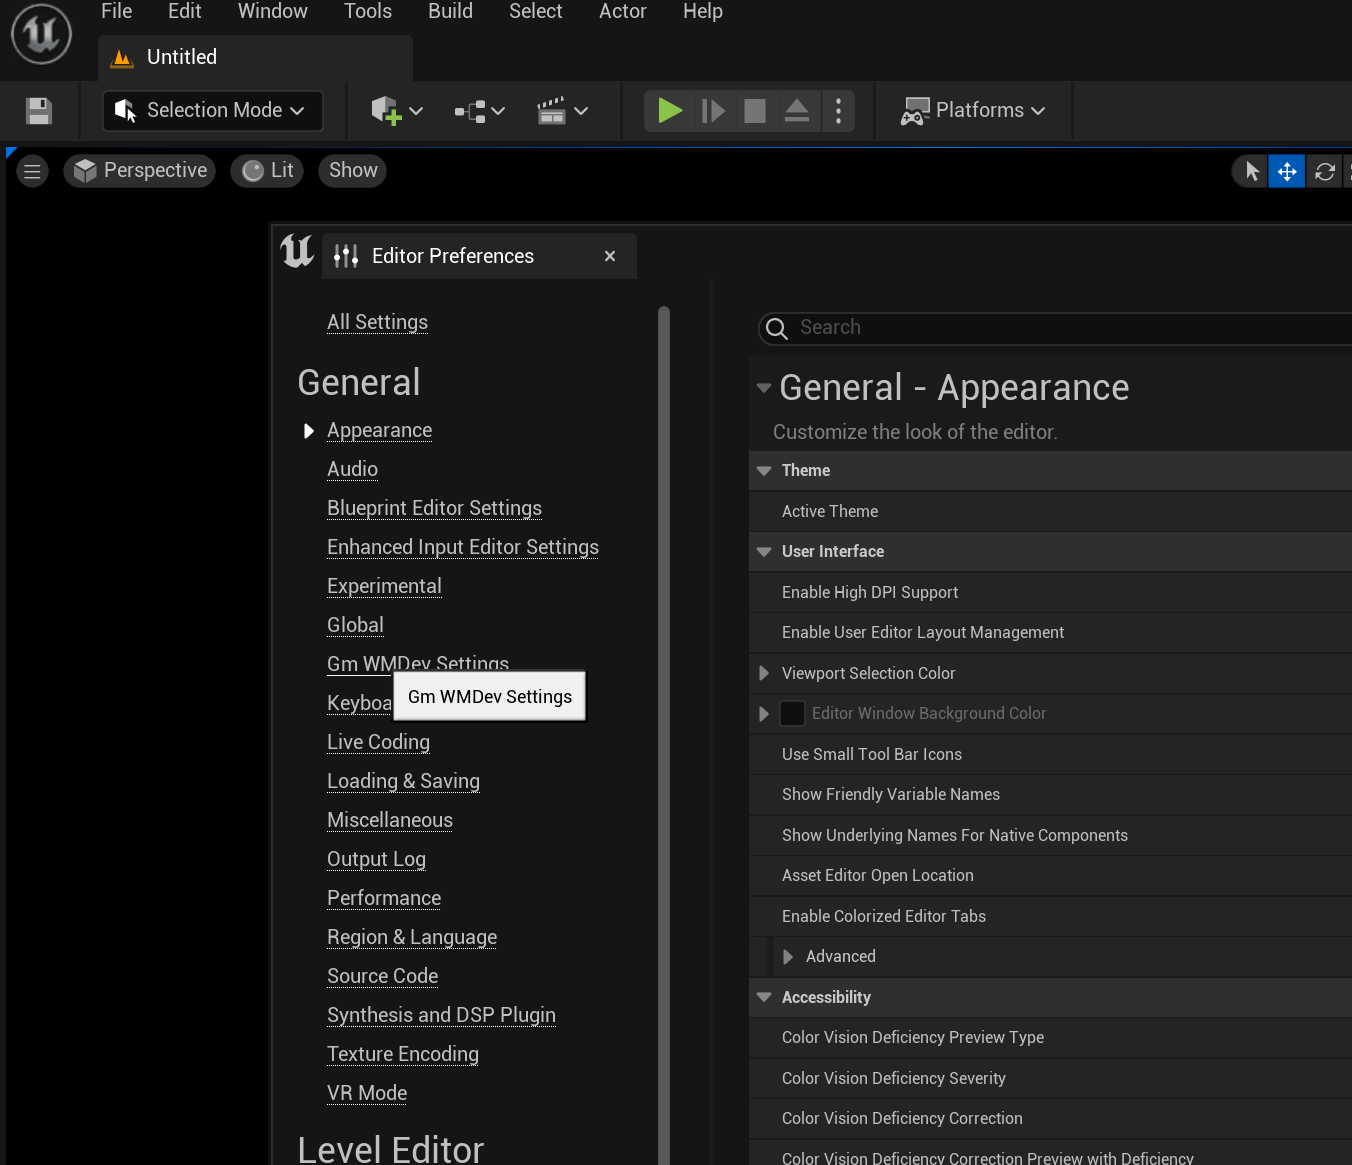This screenshot has height=1165, width=1352.
Task: Expand the Advanced section
Action: pos(788,957)
